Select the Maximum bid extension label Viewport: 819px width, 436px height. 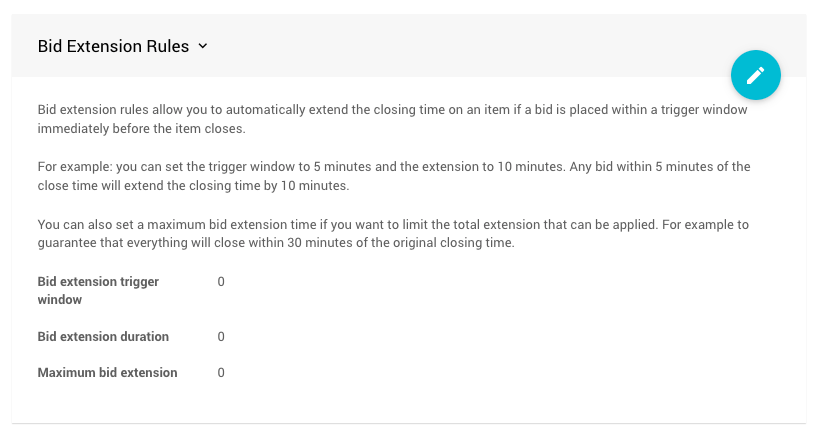[x=107, y=373]
